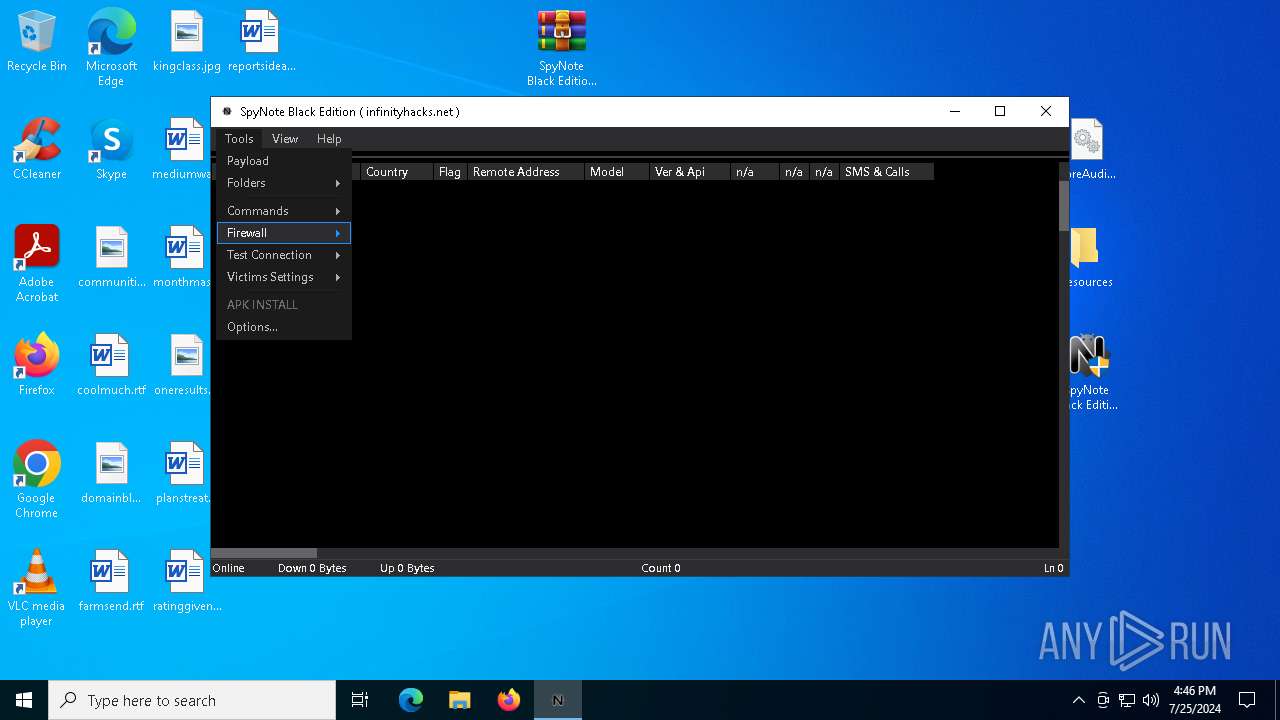1280x720 pixels.
Task: Click the horizontal scrollbar thumb in SpyNote
Action: click(x=264, y=553)
